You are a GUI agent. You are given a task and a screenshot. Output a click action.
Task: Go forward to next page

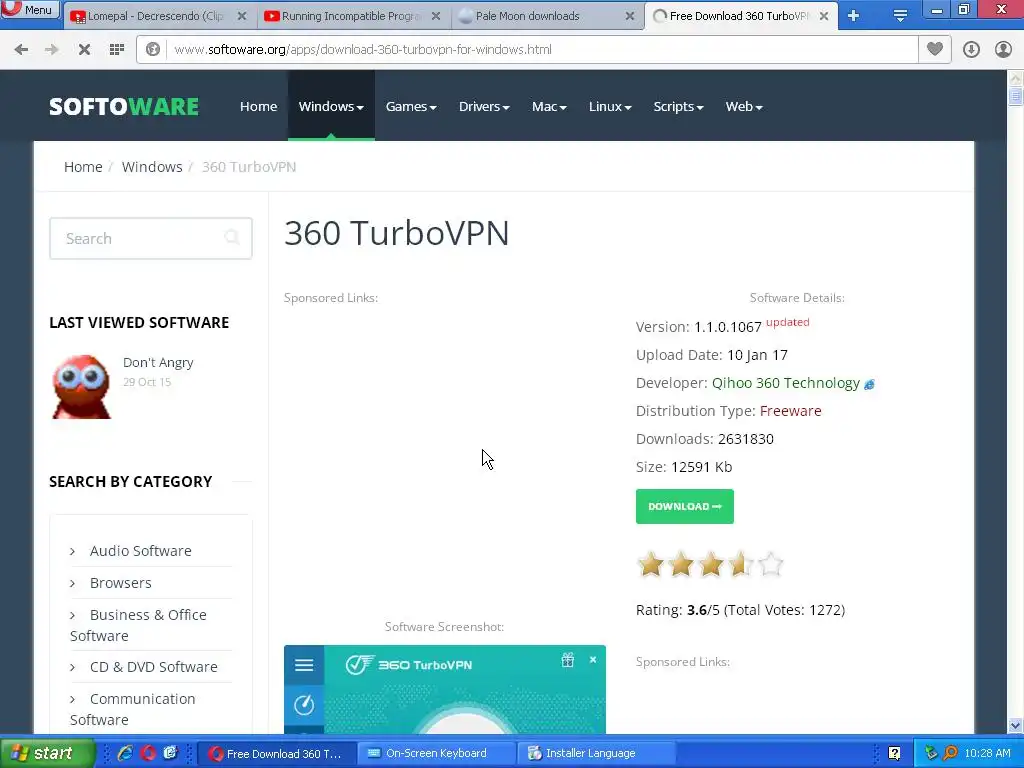(52, 50)
